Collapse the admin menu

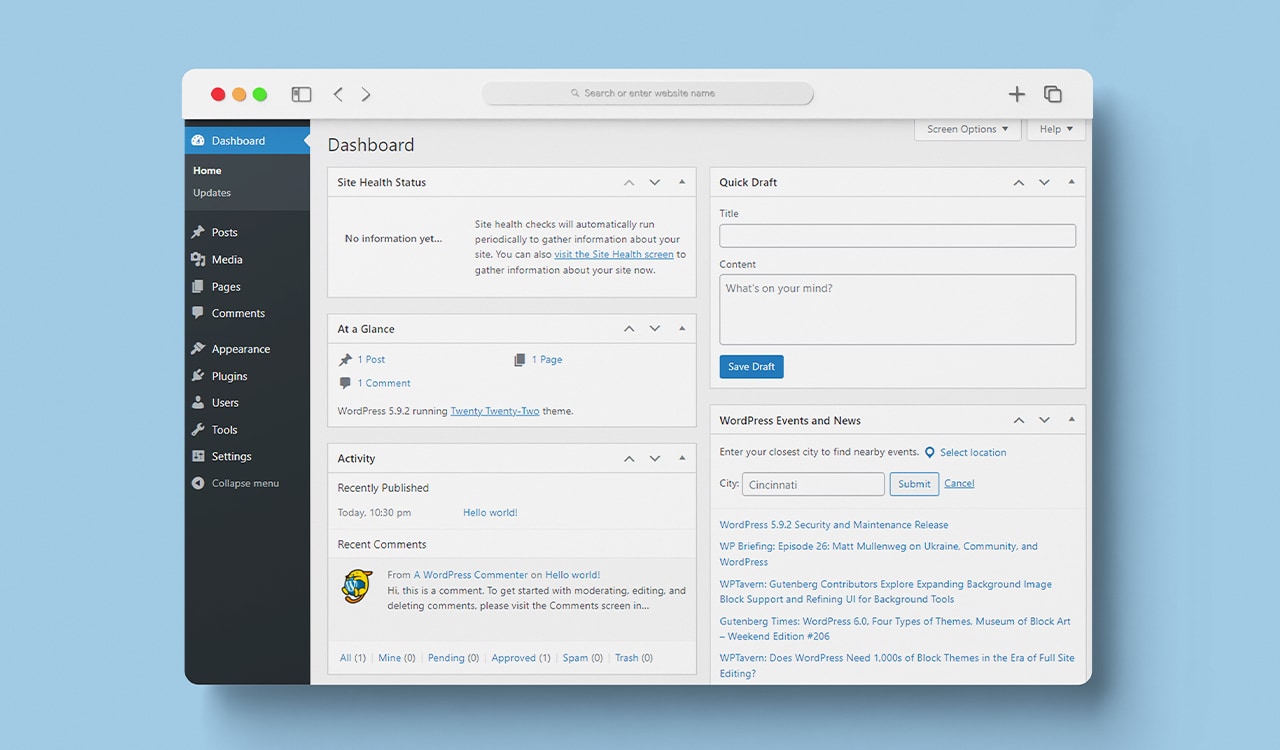tap(235, 483)
